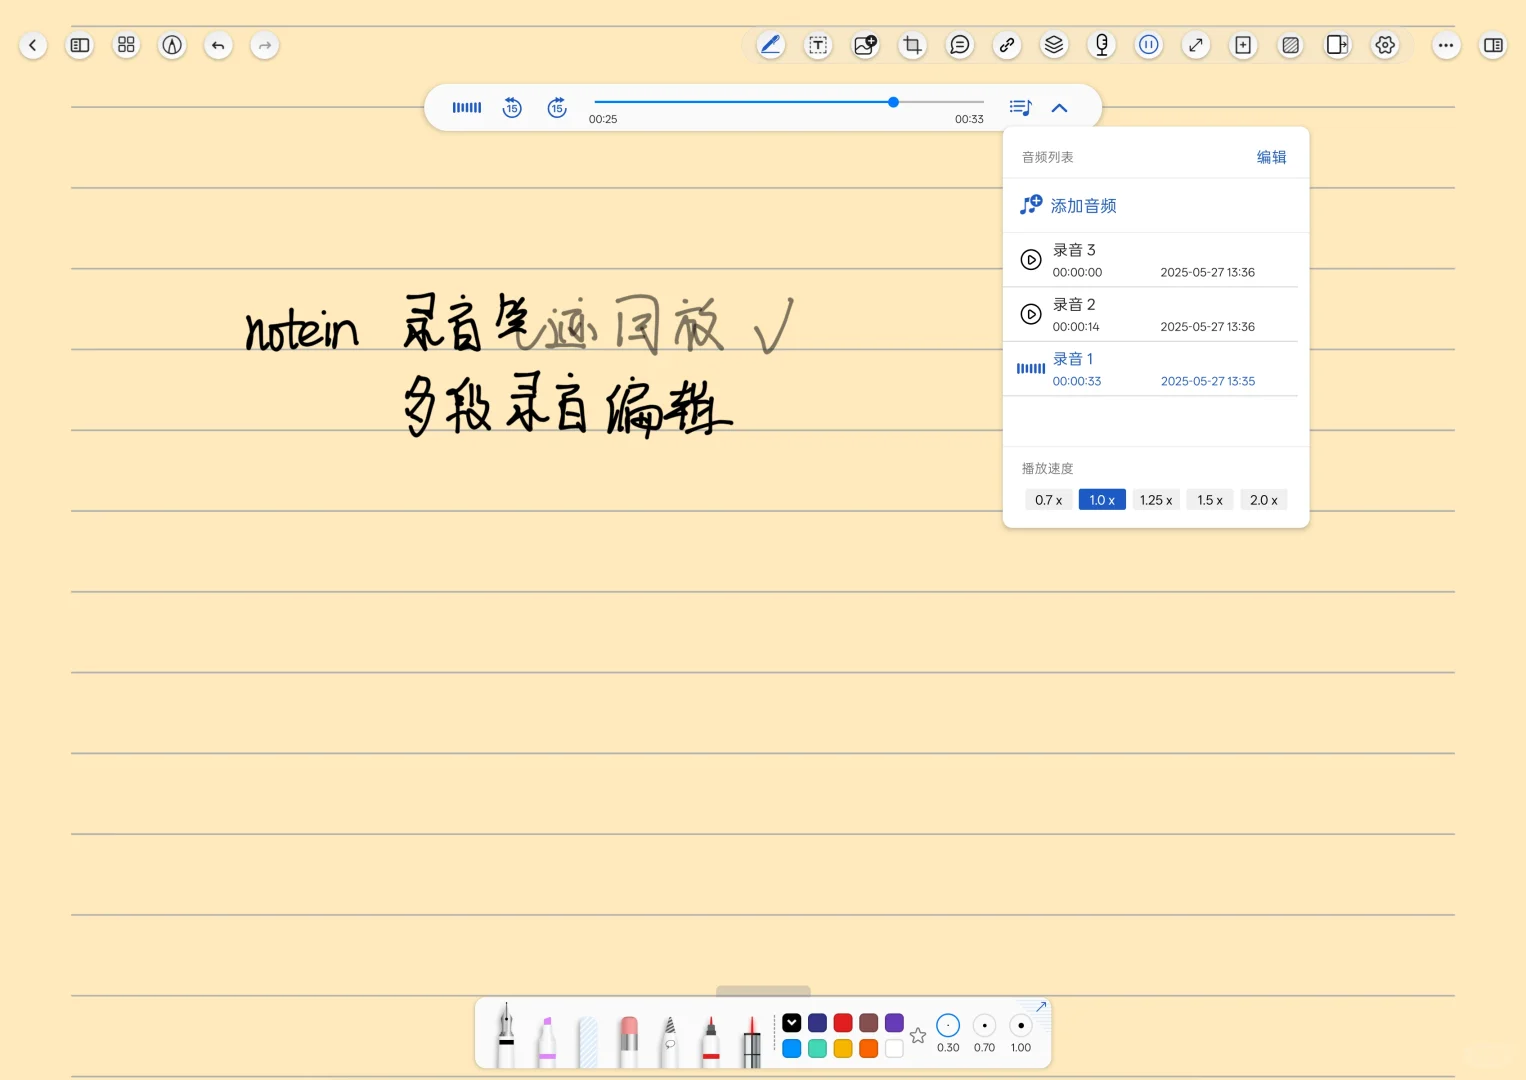Image resolution: width=1526 pixels, height=1080 pixels.
Task: Open the more options menu
Action: point(1446,45)
